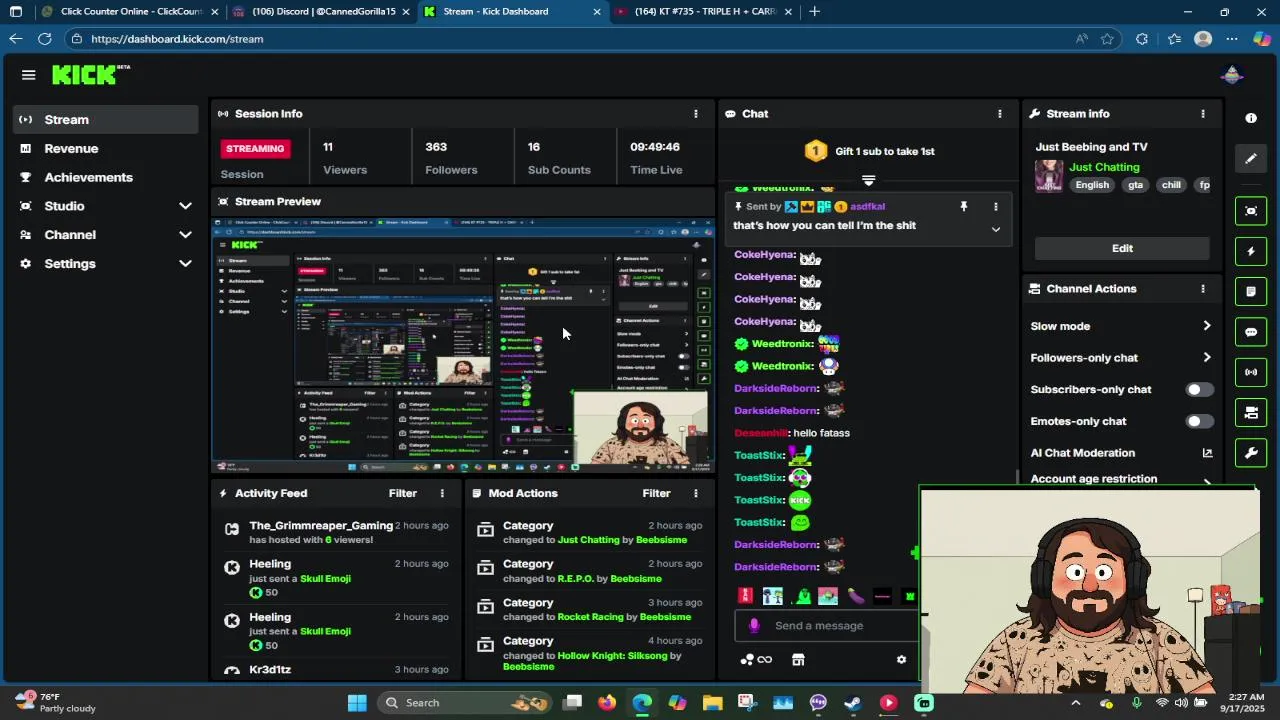Open Session Info panel options menu
This screenshot has height=720, width=1280.
coord(696,114)
